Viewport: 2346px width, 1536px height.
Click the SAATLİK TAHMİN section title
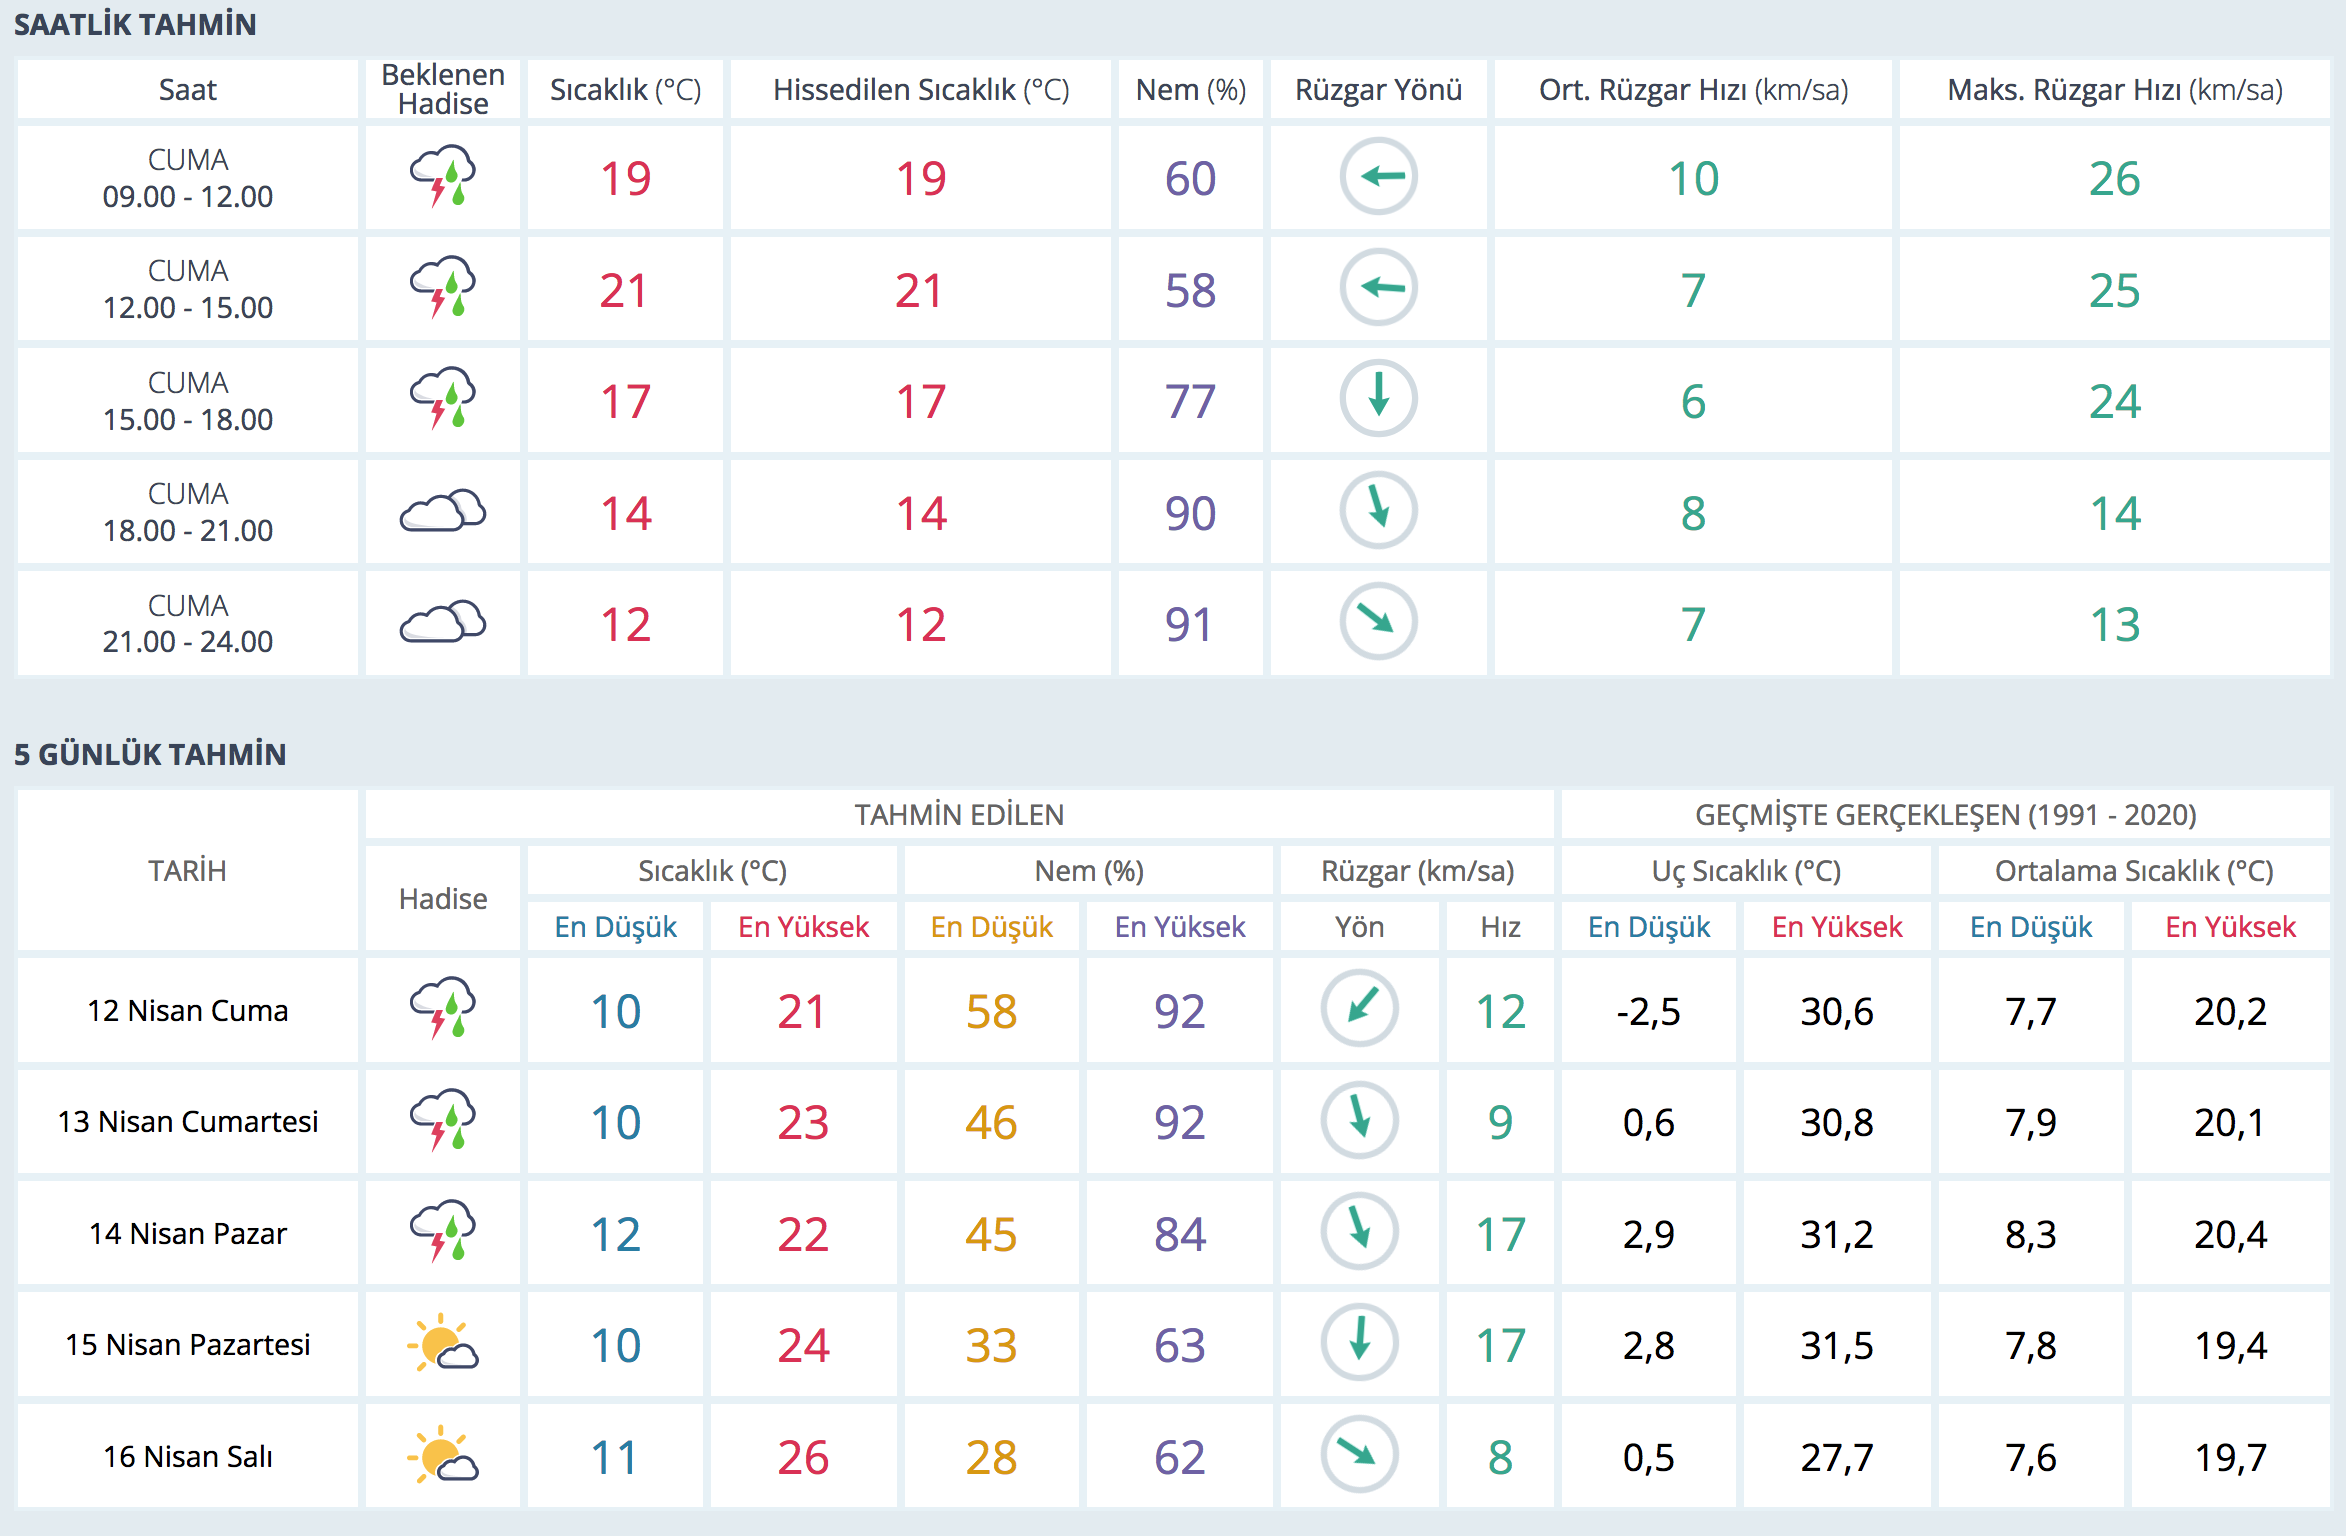[135, 24]
